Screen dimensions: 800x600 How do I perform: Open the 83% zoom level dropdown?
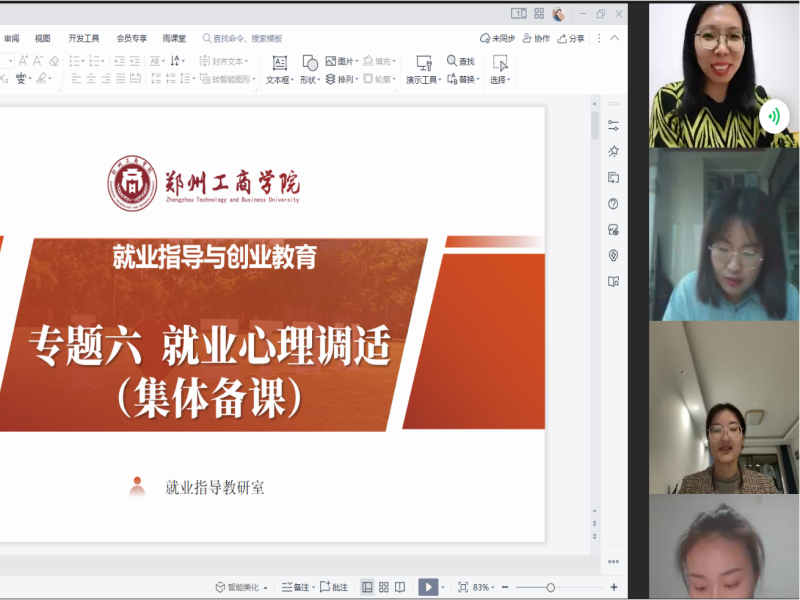point(483,587)
